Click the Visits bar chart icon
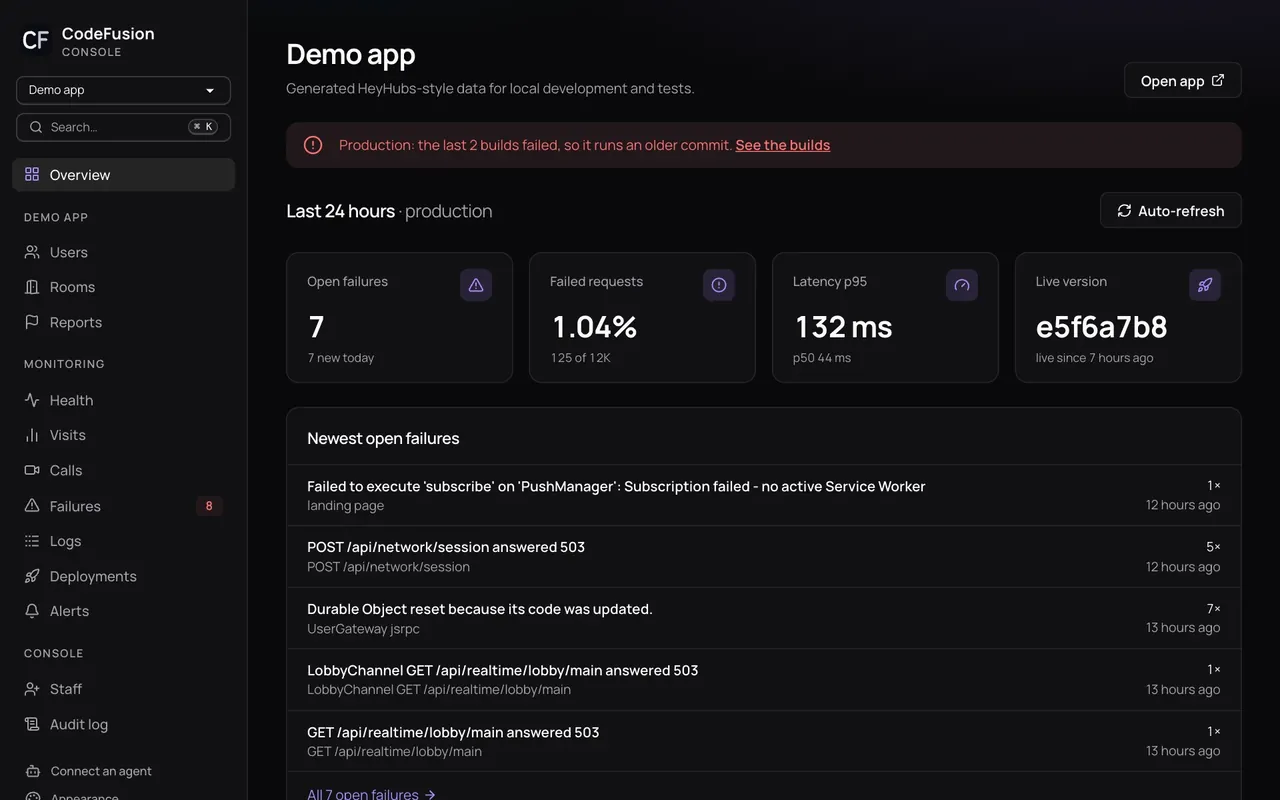Image resolution: width=1280 pixels, height=800 pixels. click(32, 435)
